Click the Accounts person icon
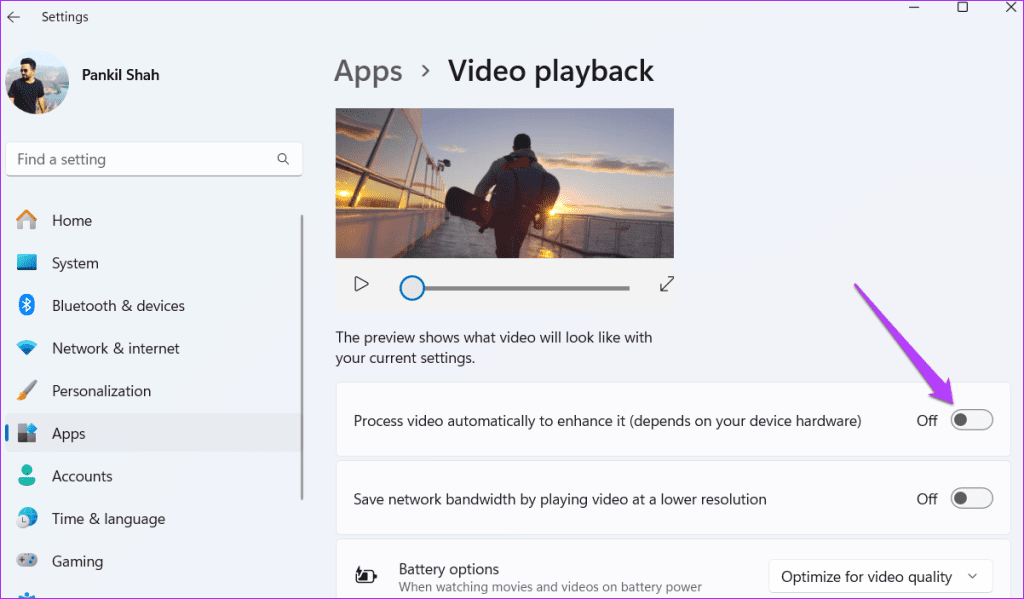The height and width of the screenshot is (599, 1024). point(27,476)
